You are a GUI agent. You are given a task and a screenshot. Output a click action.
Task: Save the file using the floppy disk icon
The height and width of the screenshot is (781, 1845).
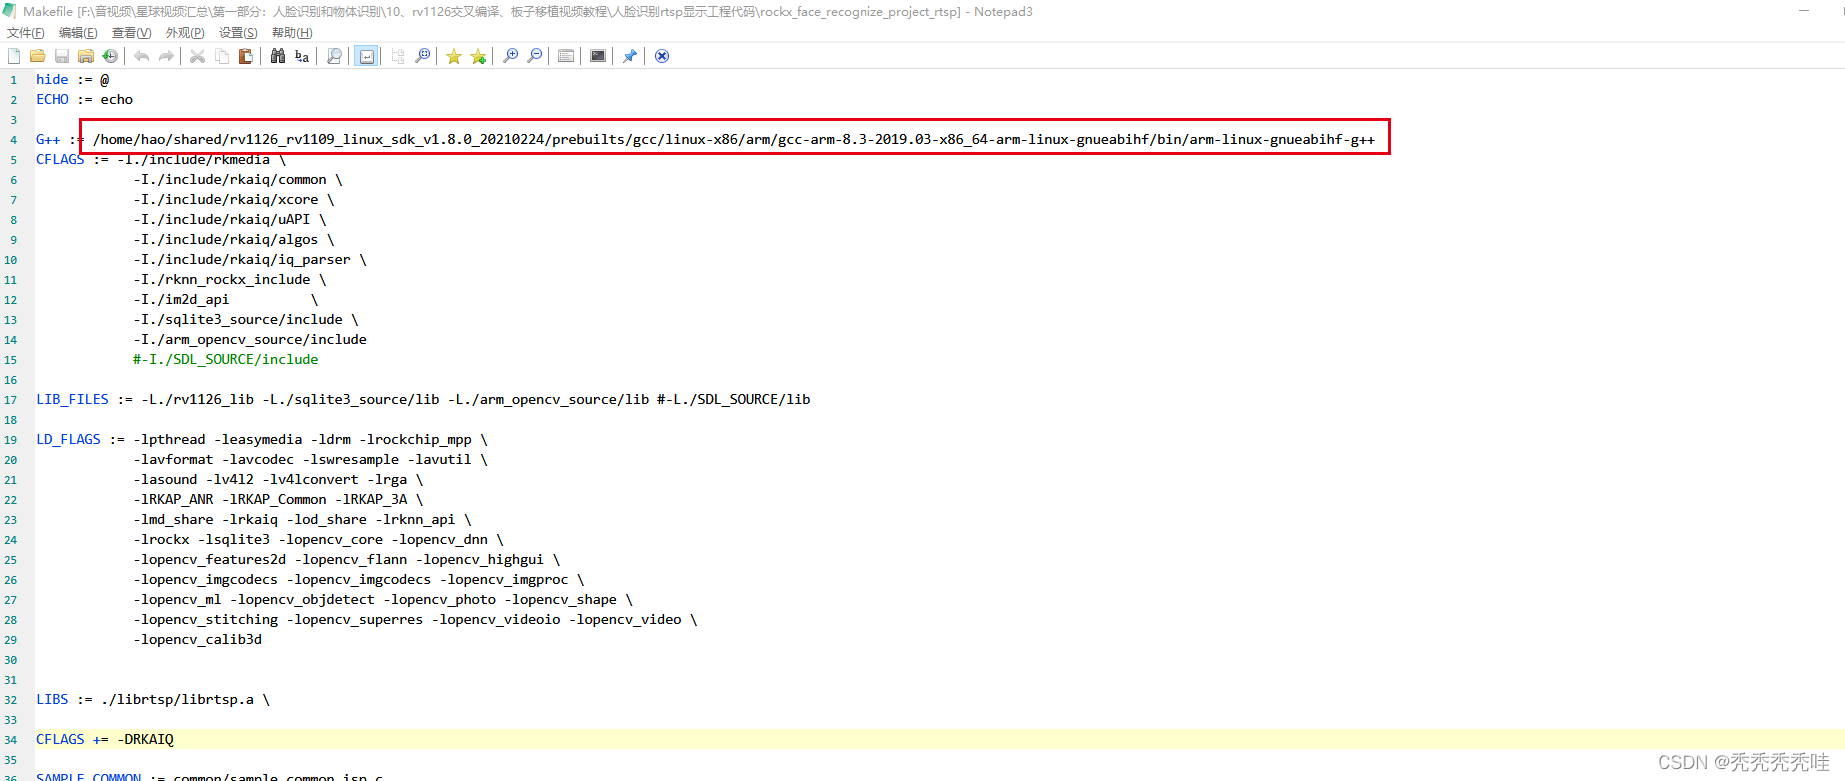[62, 56]
